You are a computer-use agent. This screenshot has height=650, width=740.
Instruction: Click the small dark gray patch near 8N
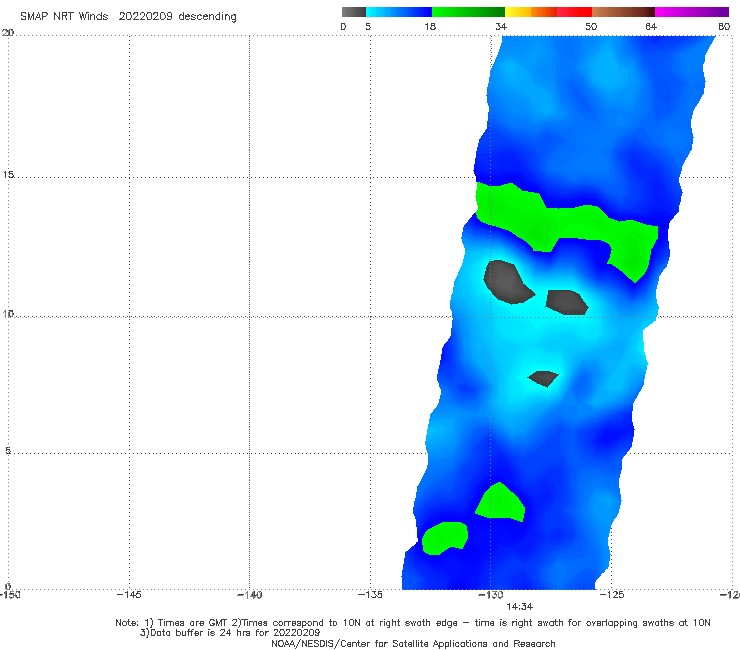(x=544, y=378)
